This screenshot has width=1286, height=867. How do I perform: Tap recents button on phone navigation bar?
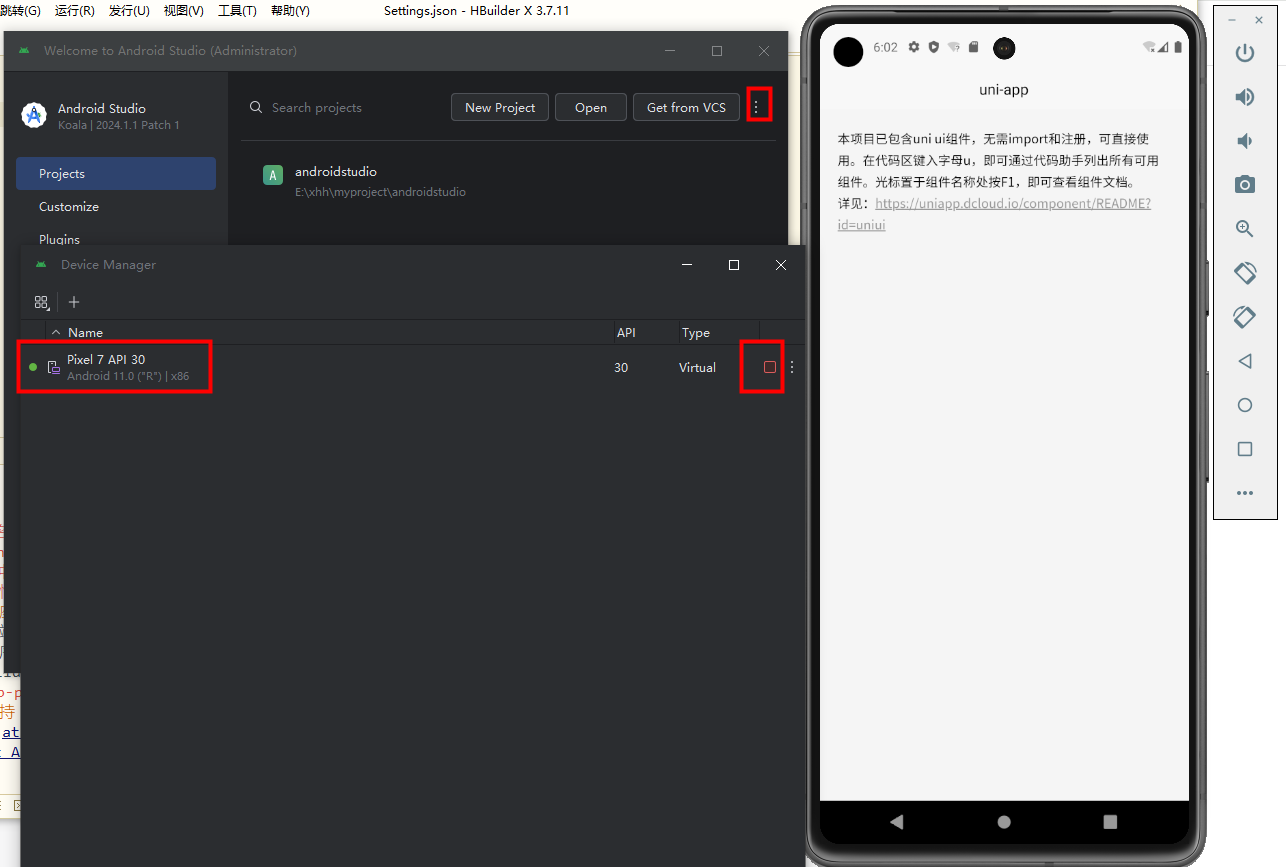pos(1110,822)
